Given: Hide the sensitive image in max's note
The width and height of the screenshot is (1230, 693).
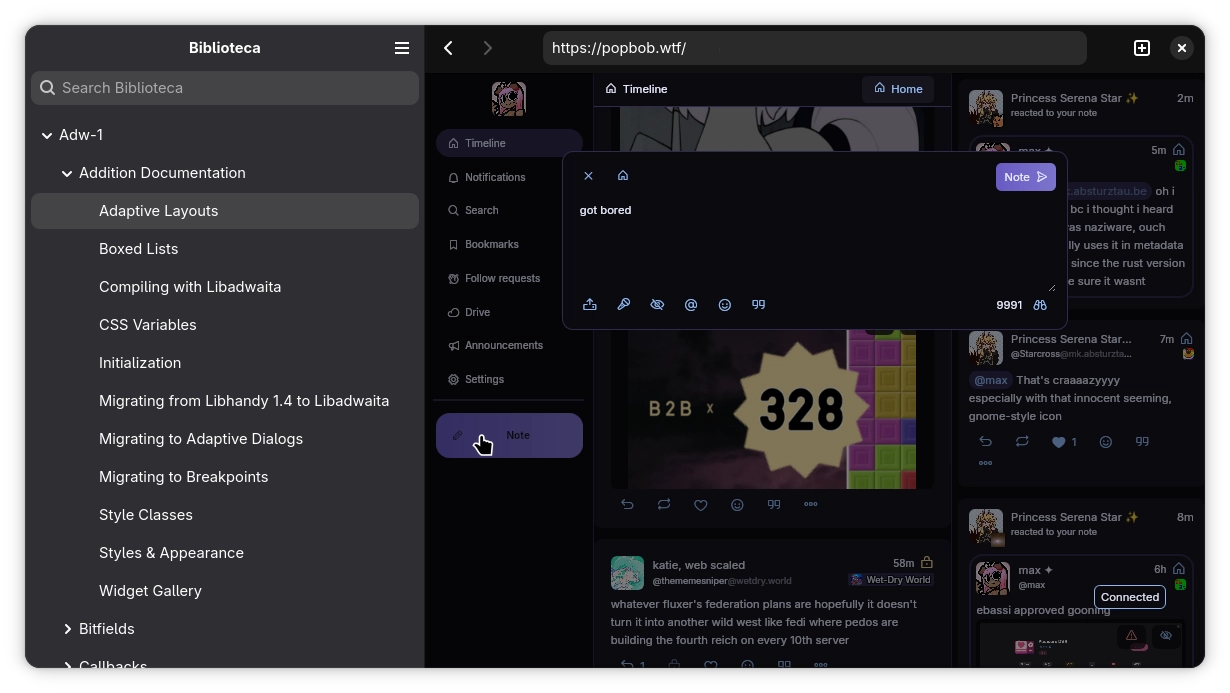Looking at the screenshot, I should click(x=1166, y=636).
